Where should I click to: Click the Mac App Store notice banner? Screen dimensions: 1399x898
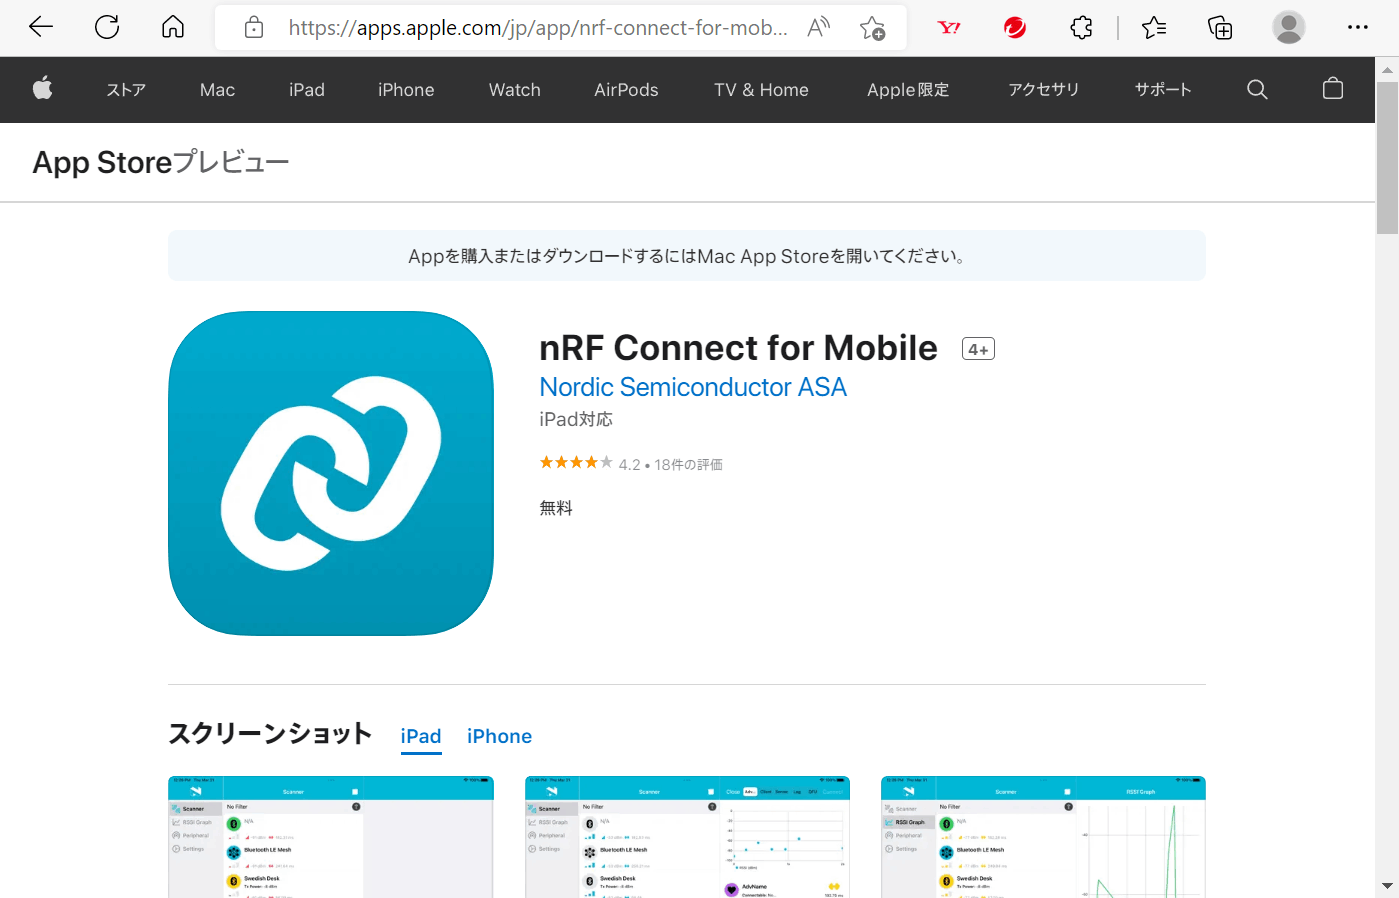(x=687, y=256)
